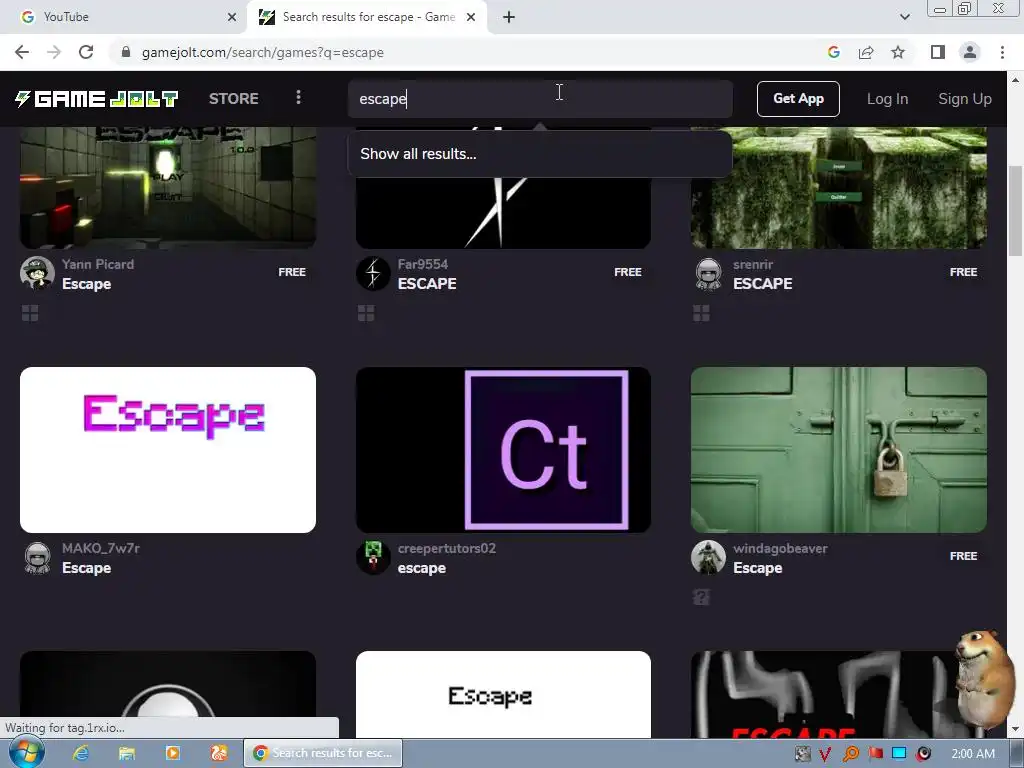
Task: Toggle the browser side panel
Action: tap(938, 52)
